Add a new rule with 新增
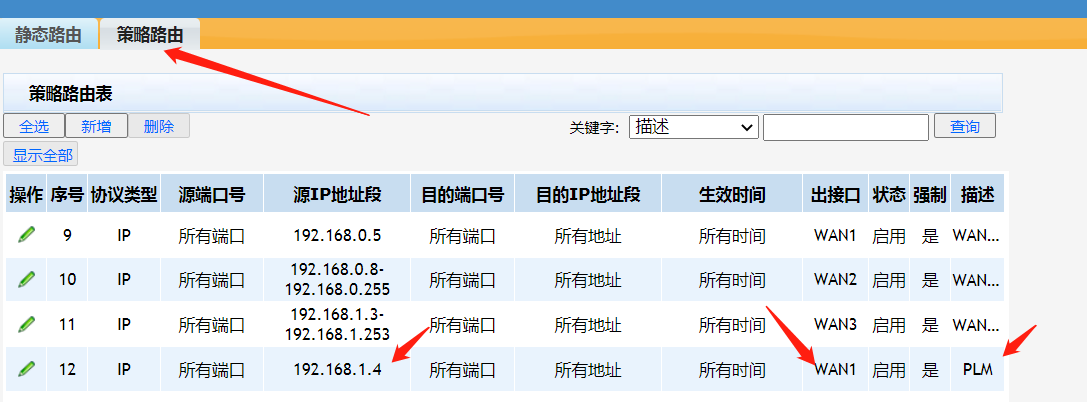Image resolution: width=1087 pixels, height=402 pixels. (96, 126)
